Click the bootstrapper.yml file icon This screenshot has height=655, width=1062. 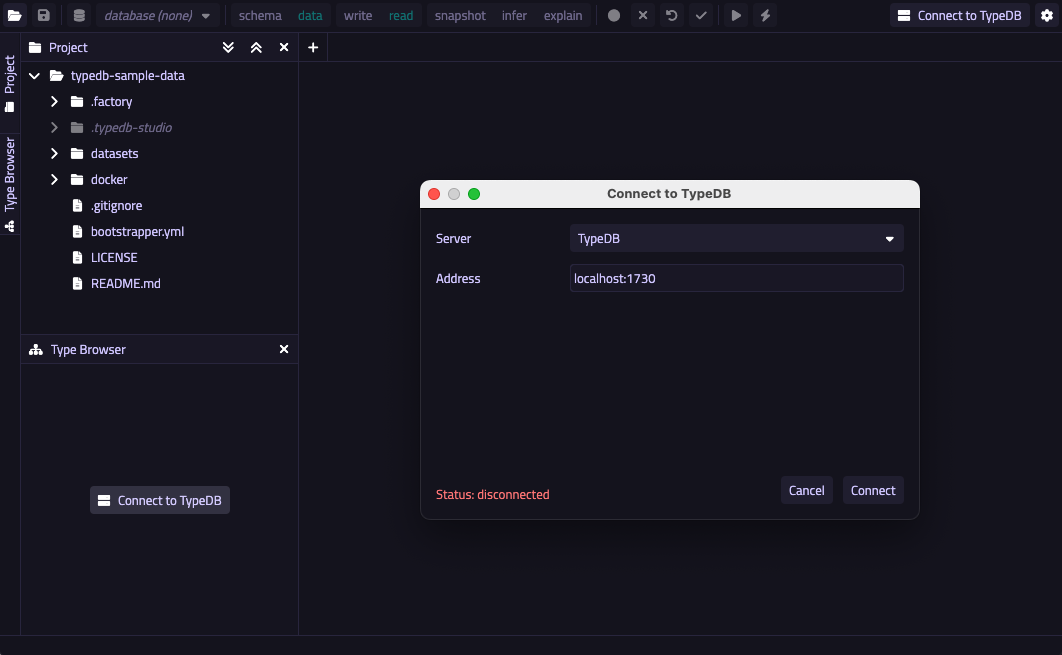77,232
